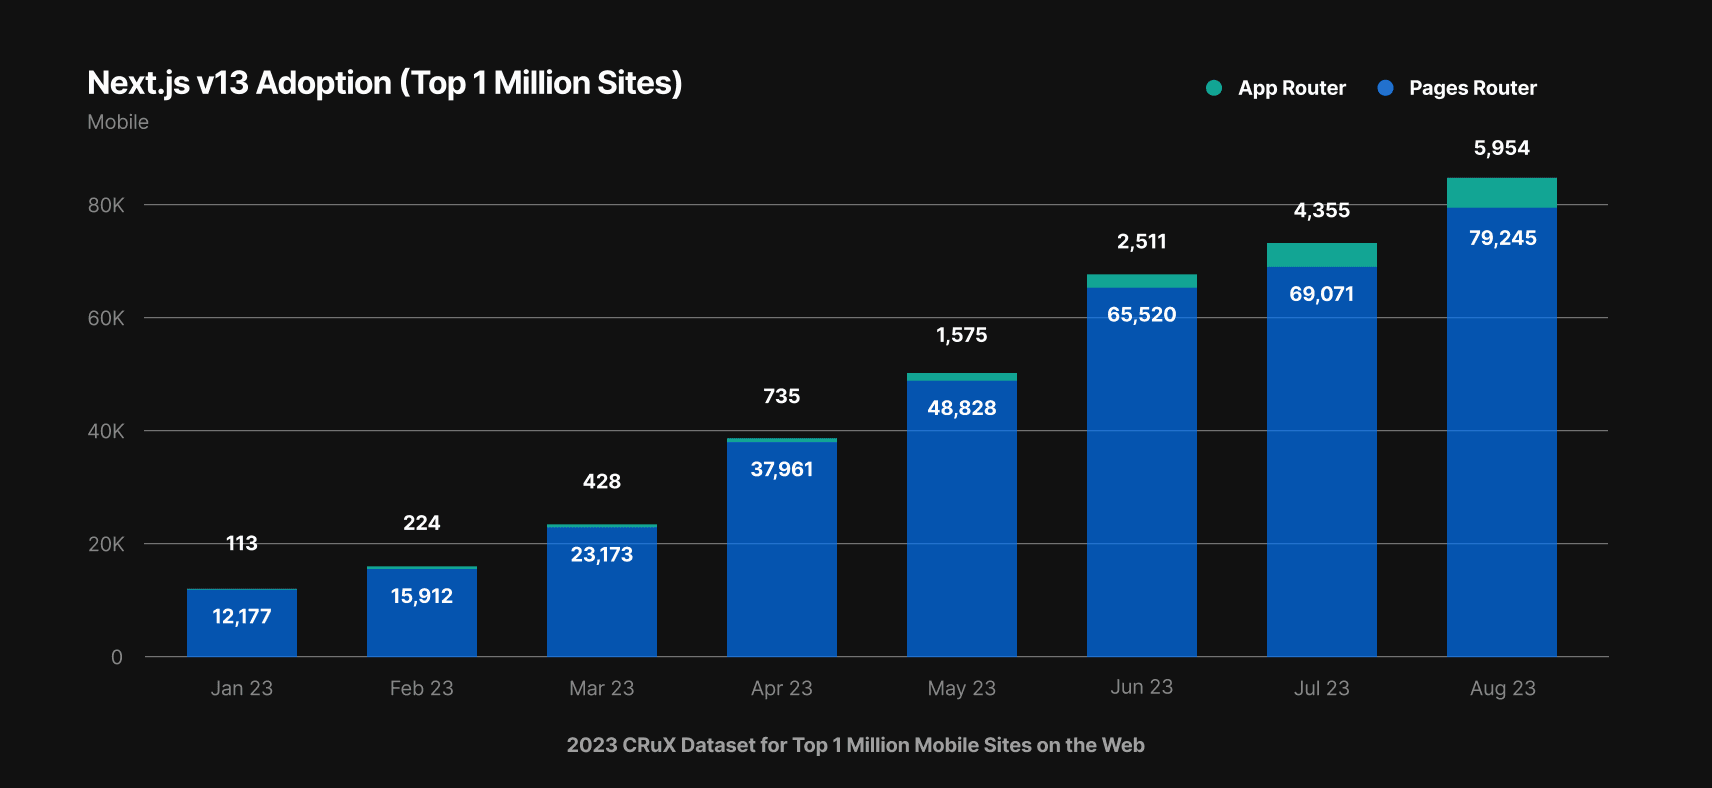Click the Aug 23 axis label
1712x788 pixels.
coord(1503,688)
